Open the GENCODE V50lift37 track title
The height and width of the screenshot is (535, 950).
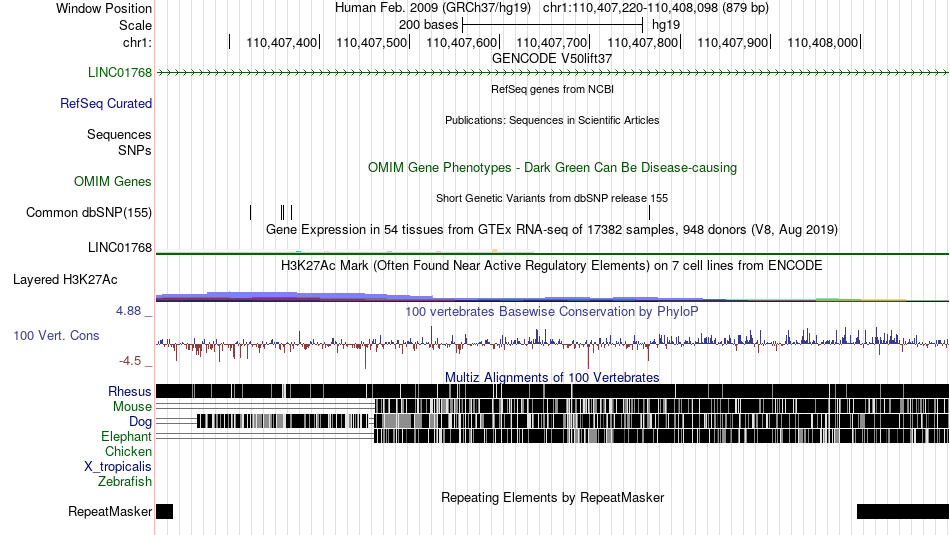click(x=552, y=59)
